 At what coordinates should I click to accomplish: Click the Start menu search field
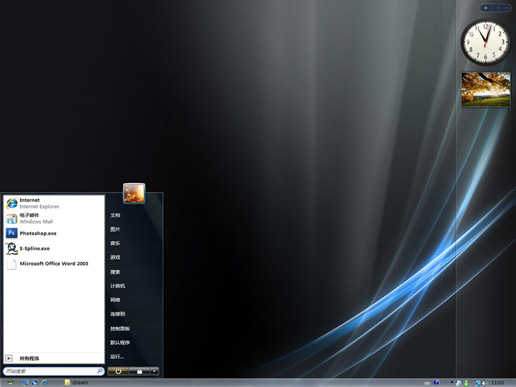pos(53,371)
